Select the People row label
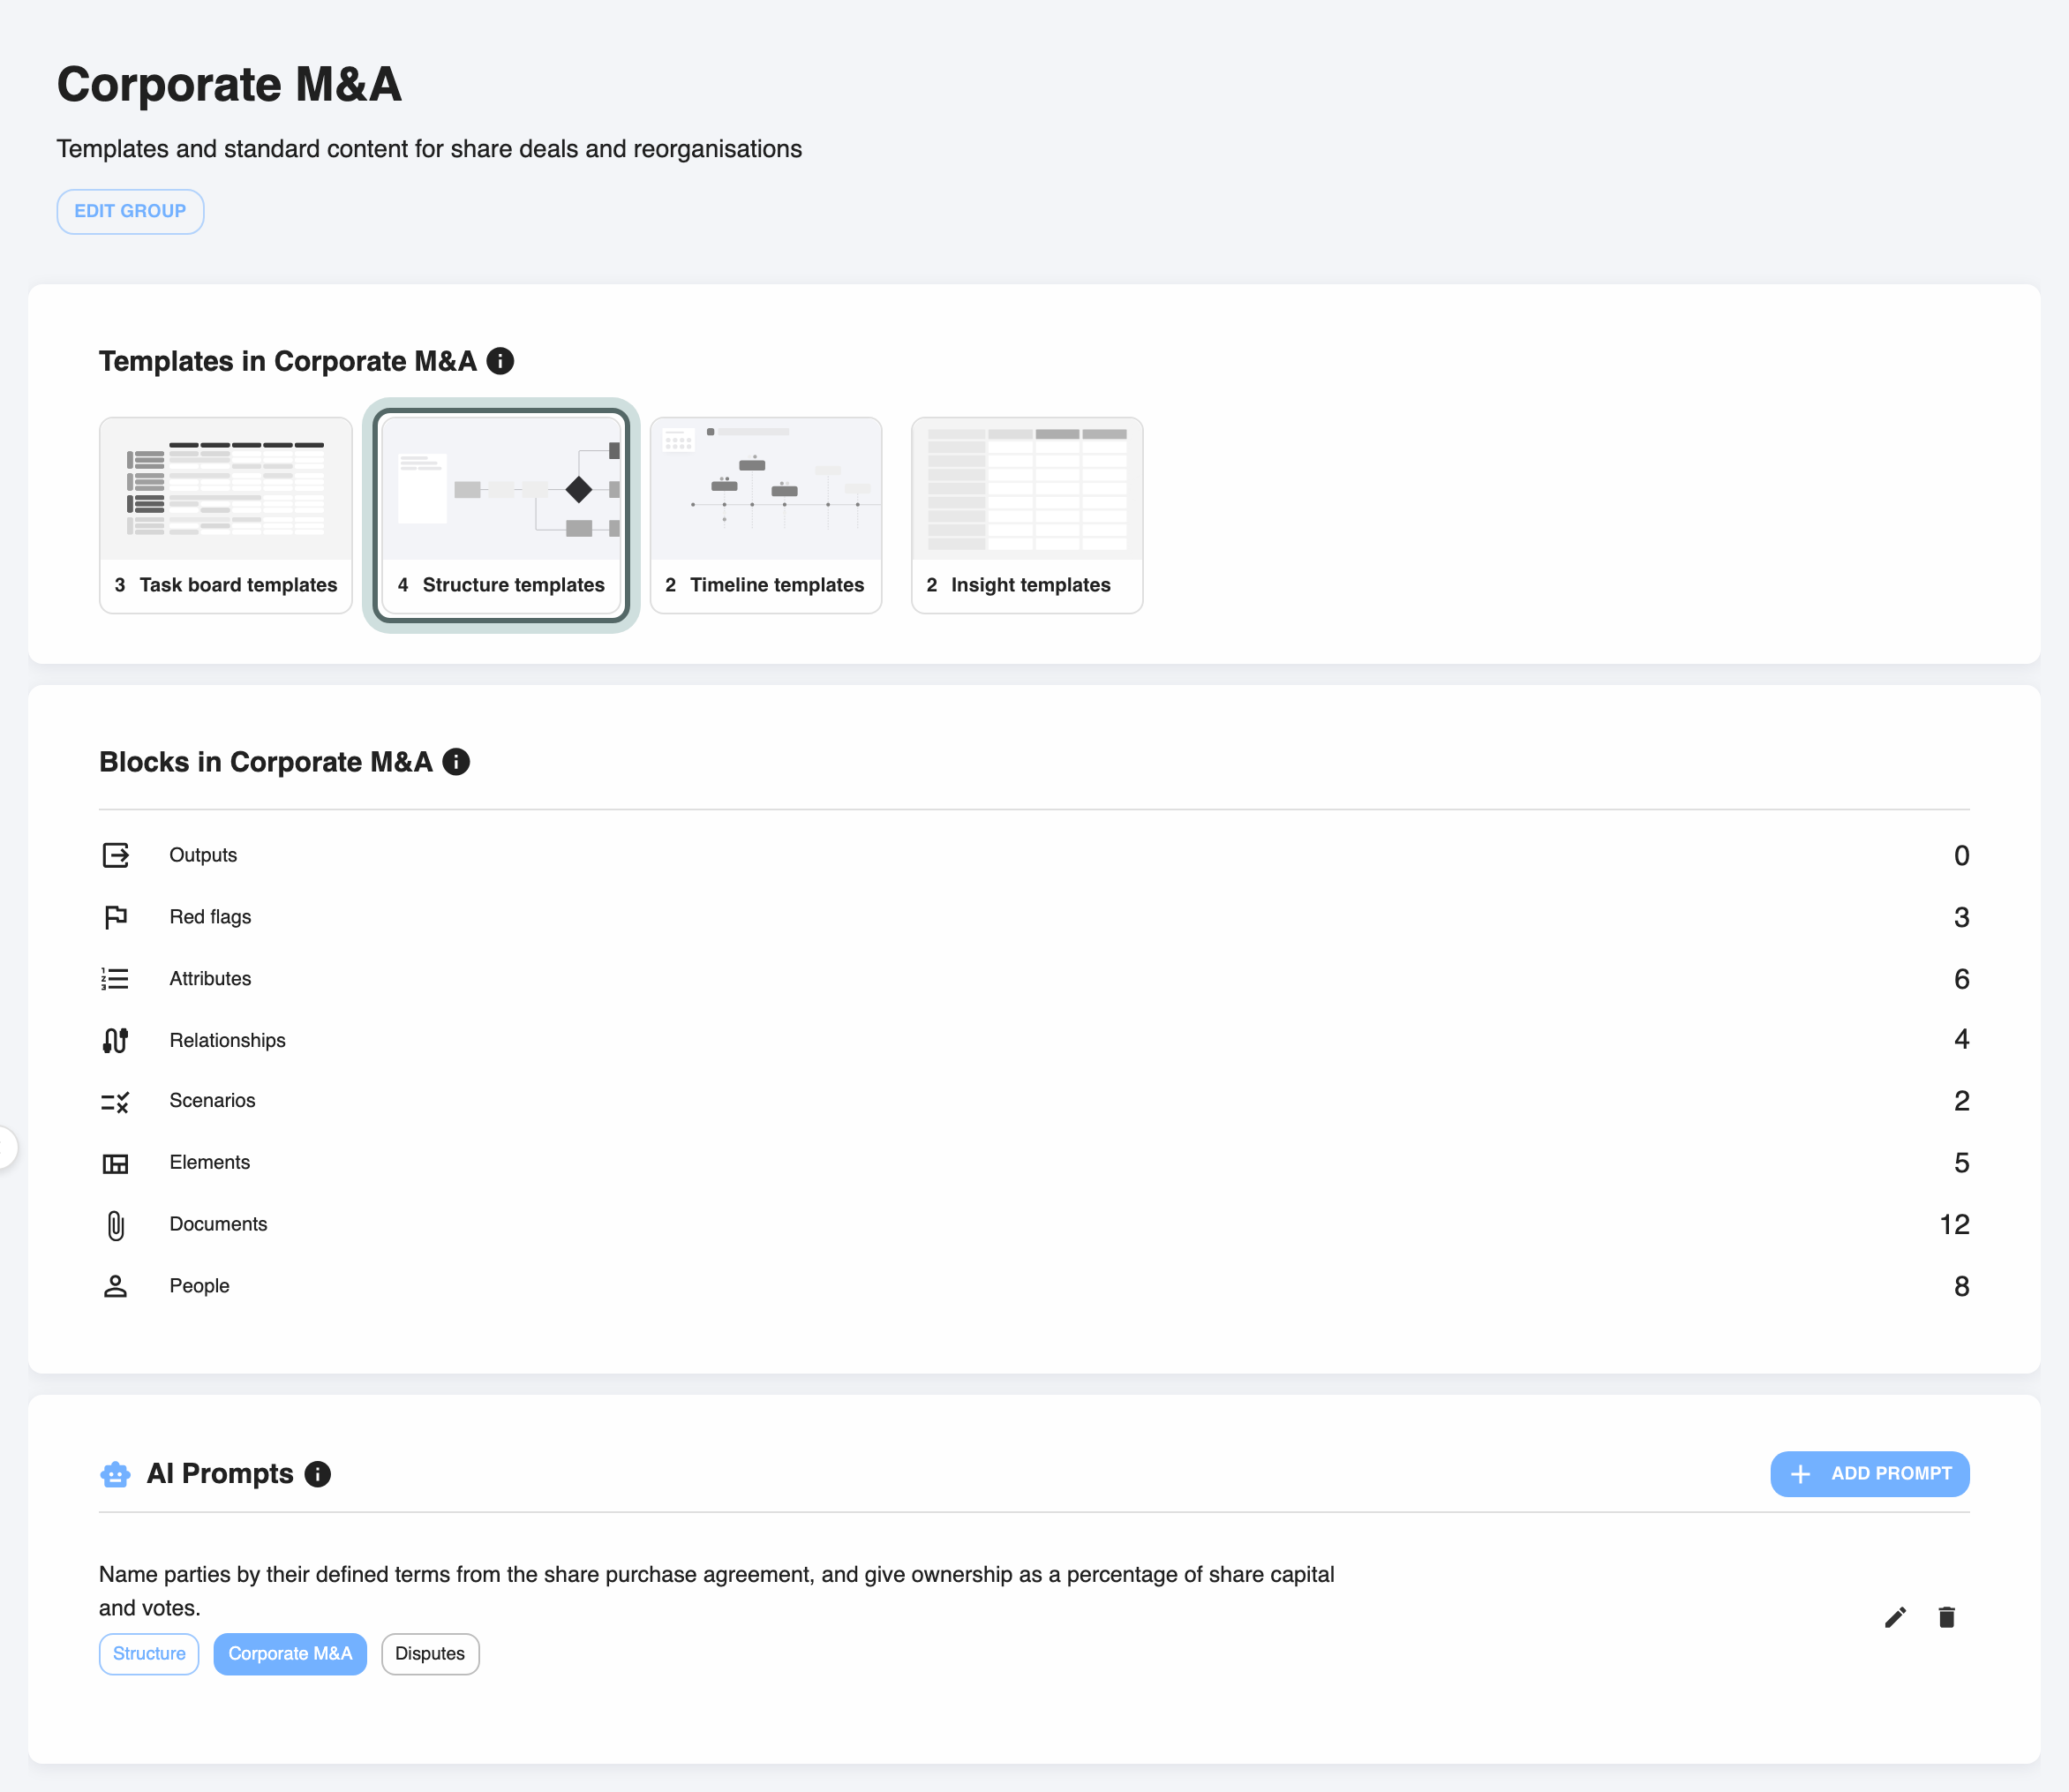This screenshot has width=2069, height=1792. coord(199,1286)
